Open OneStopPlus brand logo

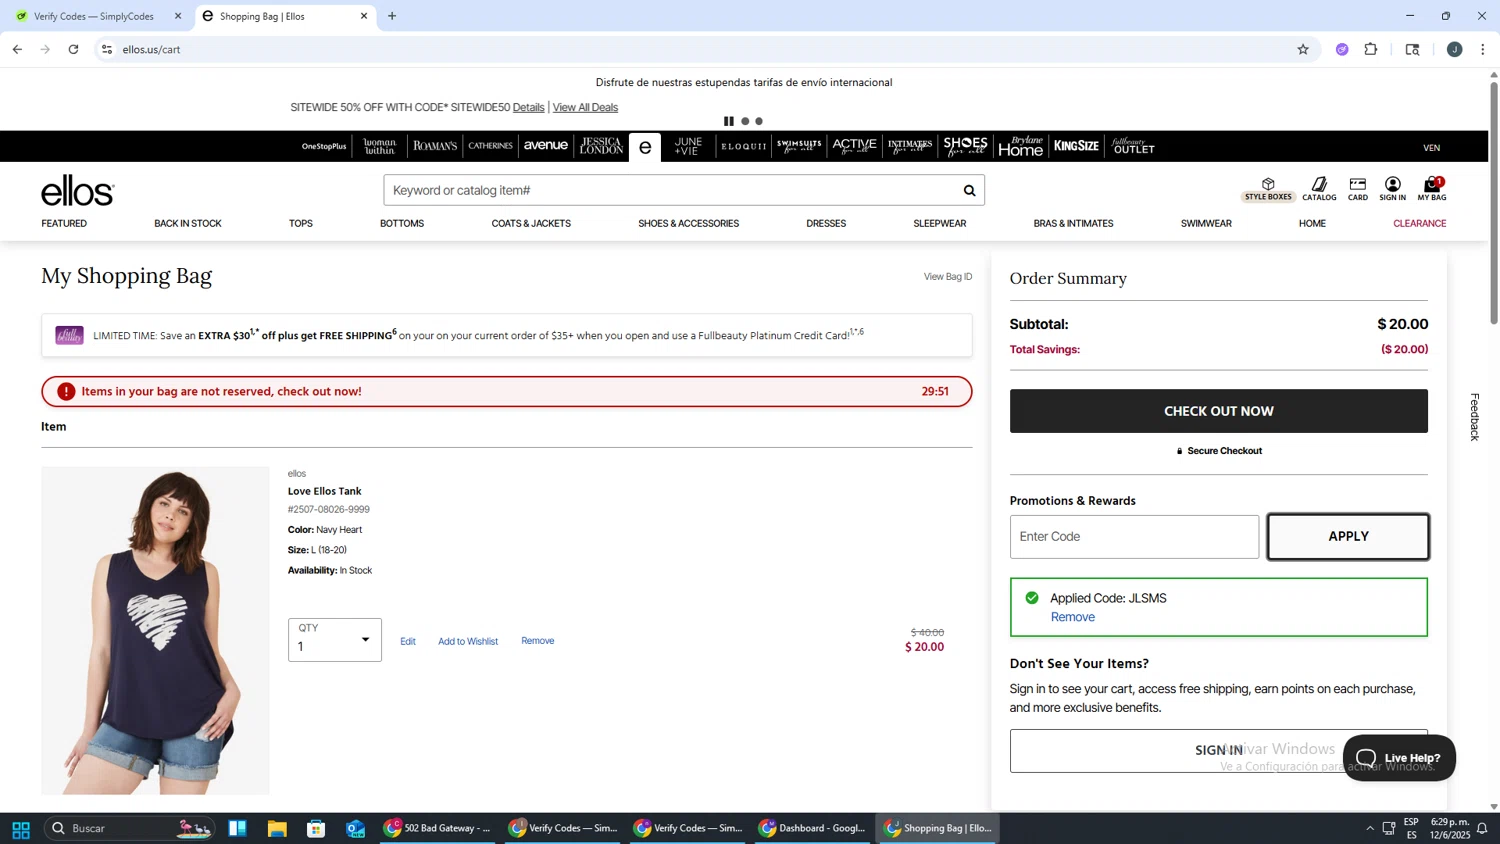click(324, 146)
